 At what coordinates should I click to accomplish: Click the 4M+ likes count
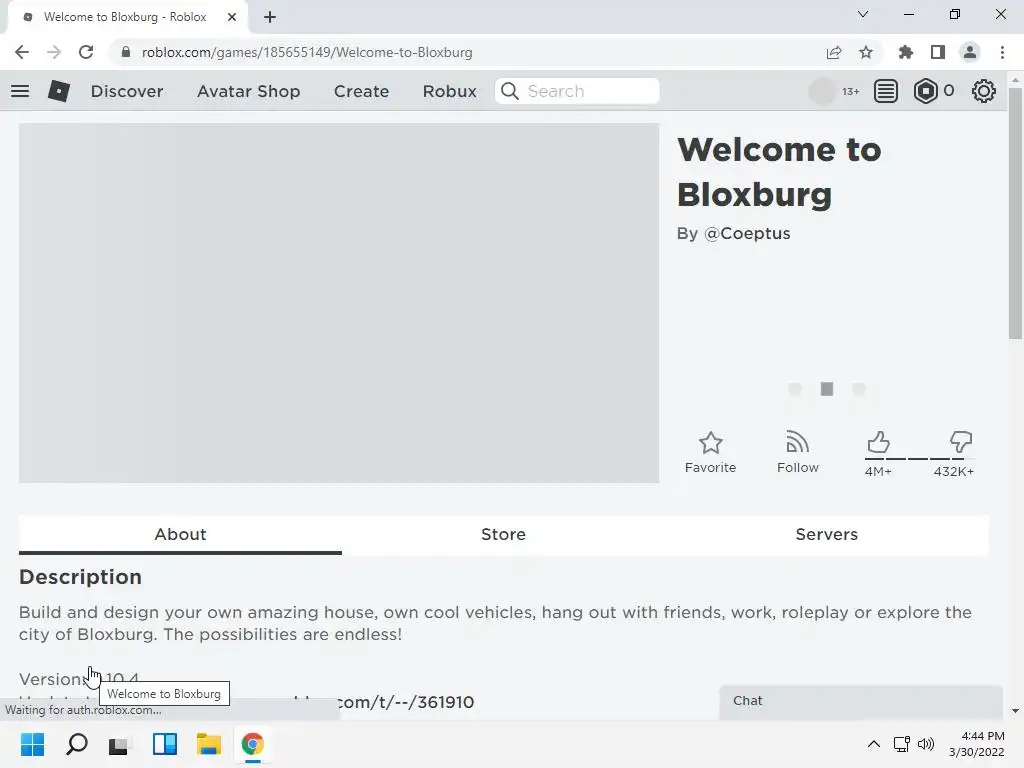878,472
